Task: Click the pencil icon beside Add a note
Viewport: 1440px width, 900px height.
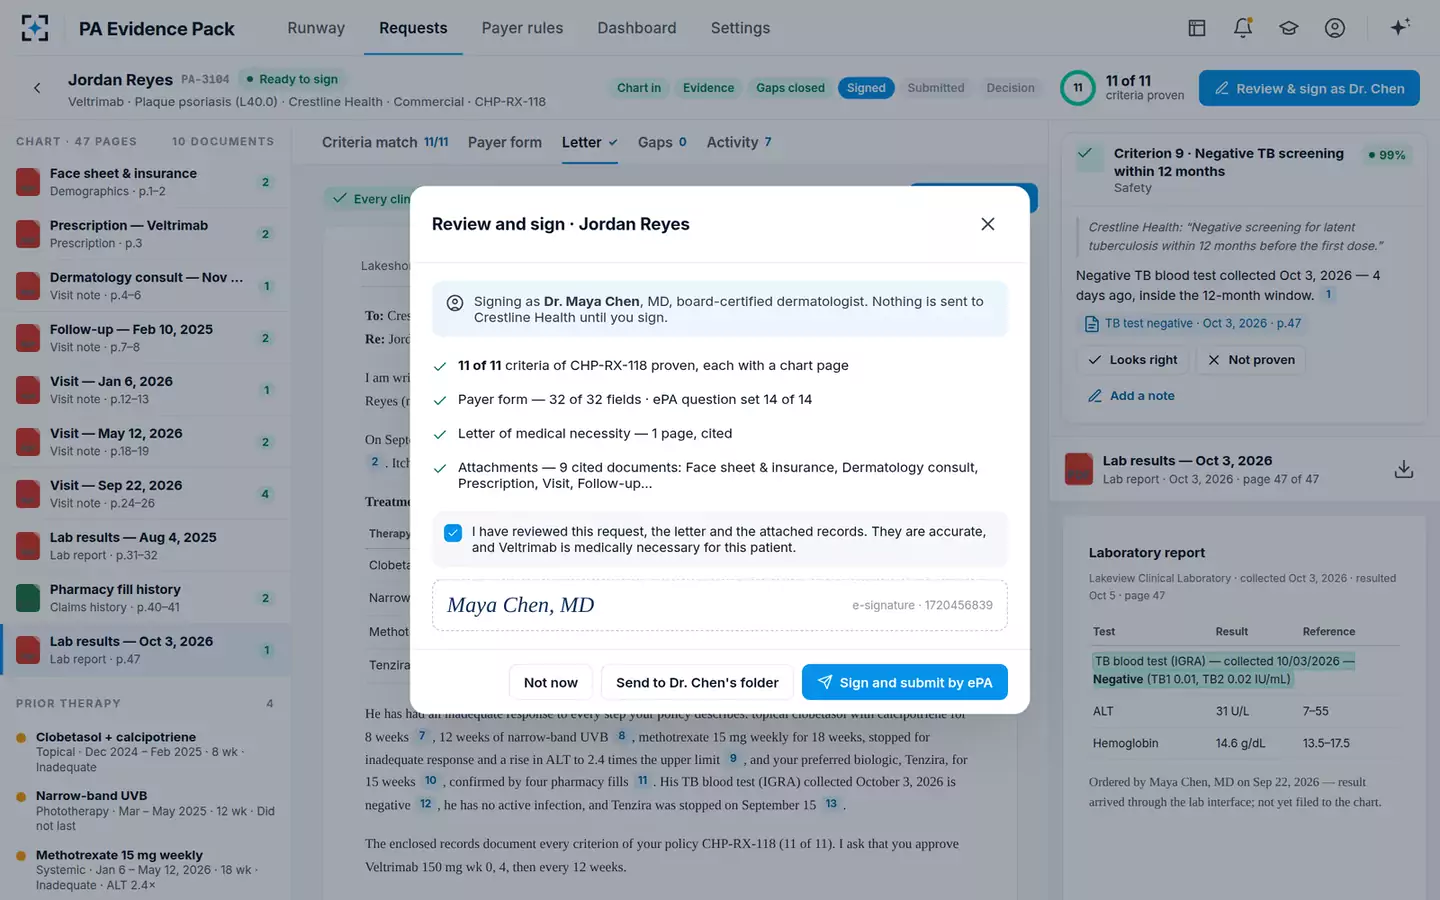Action: [1095, 396]
